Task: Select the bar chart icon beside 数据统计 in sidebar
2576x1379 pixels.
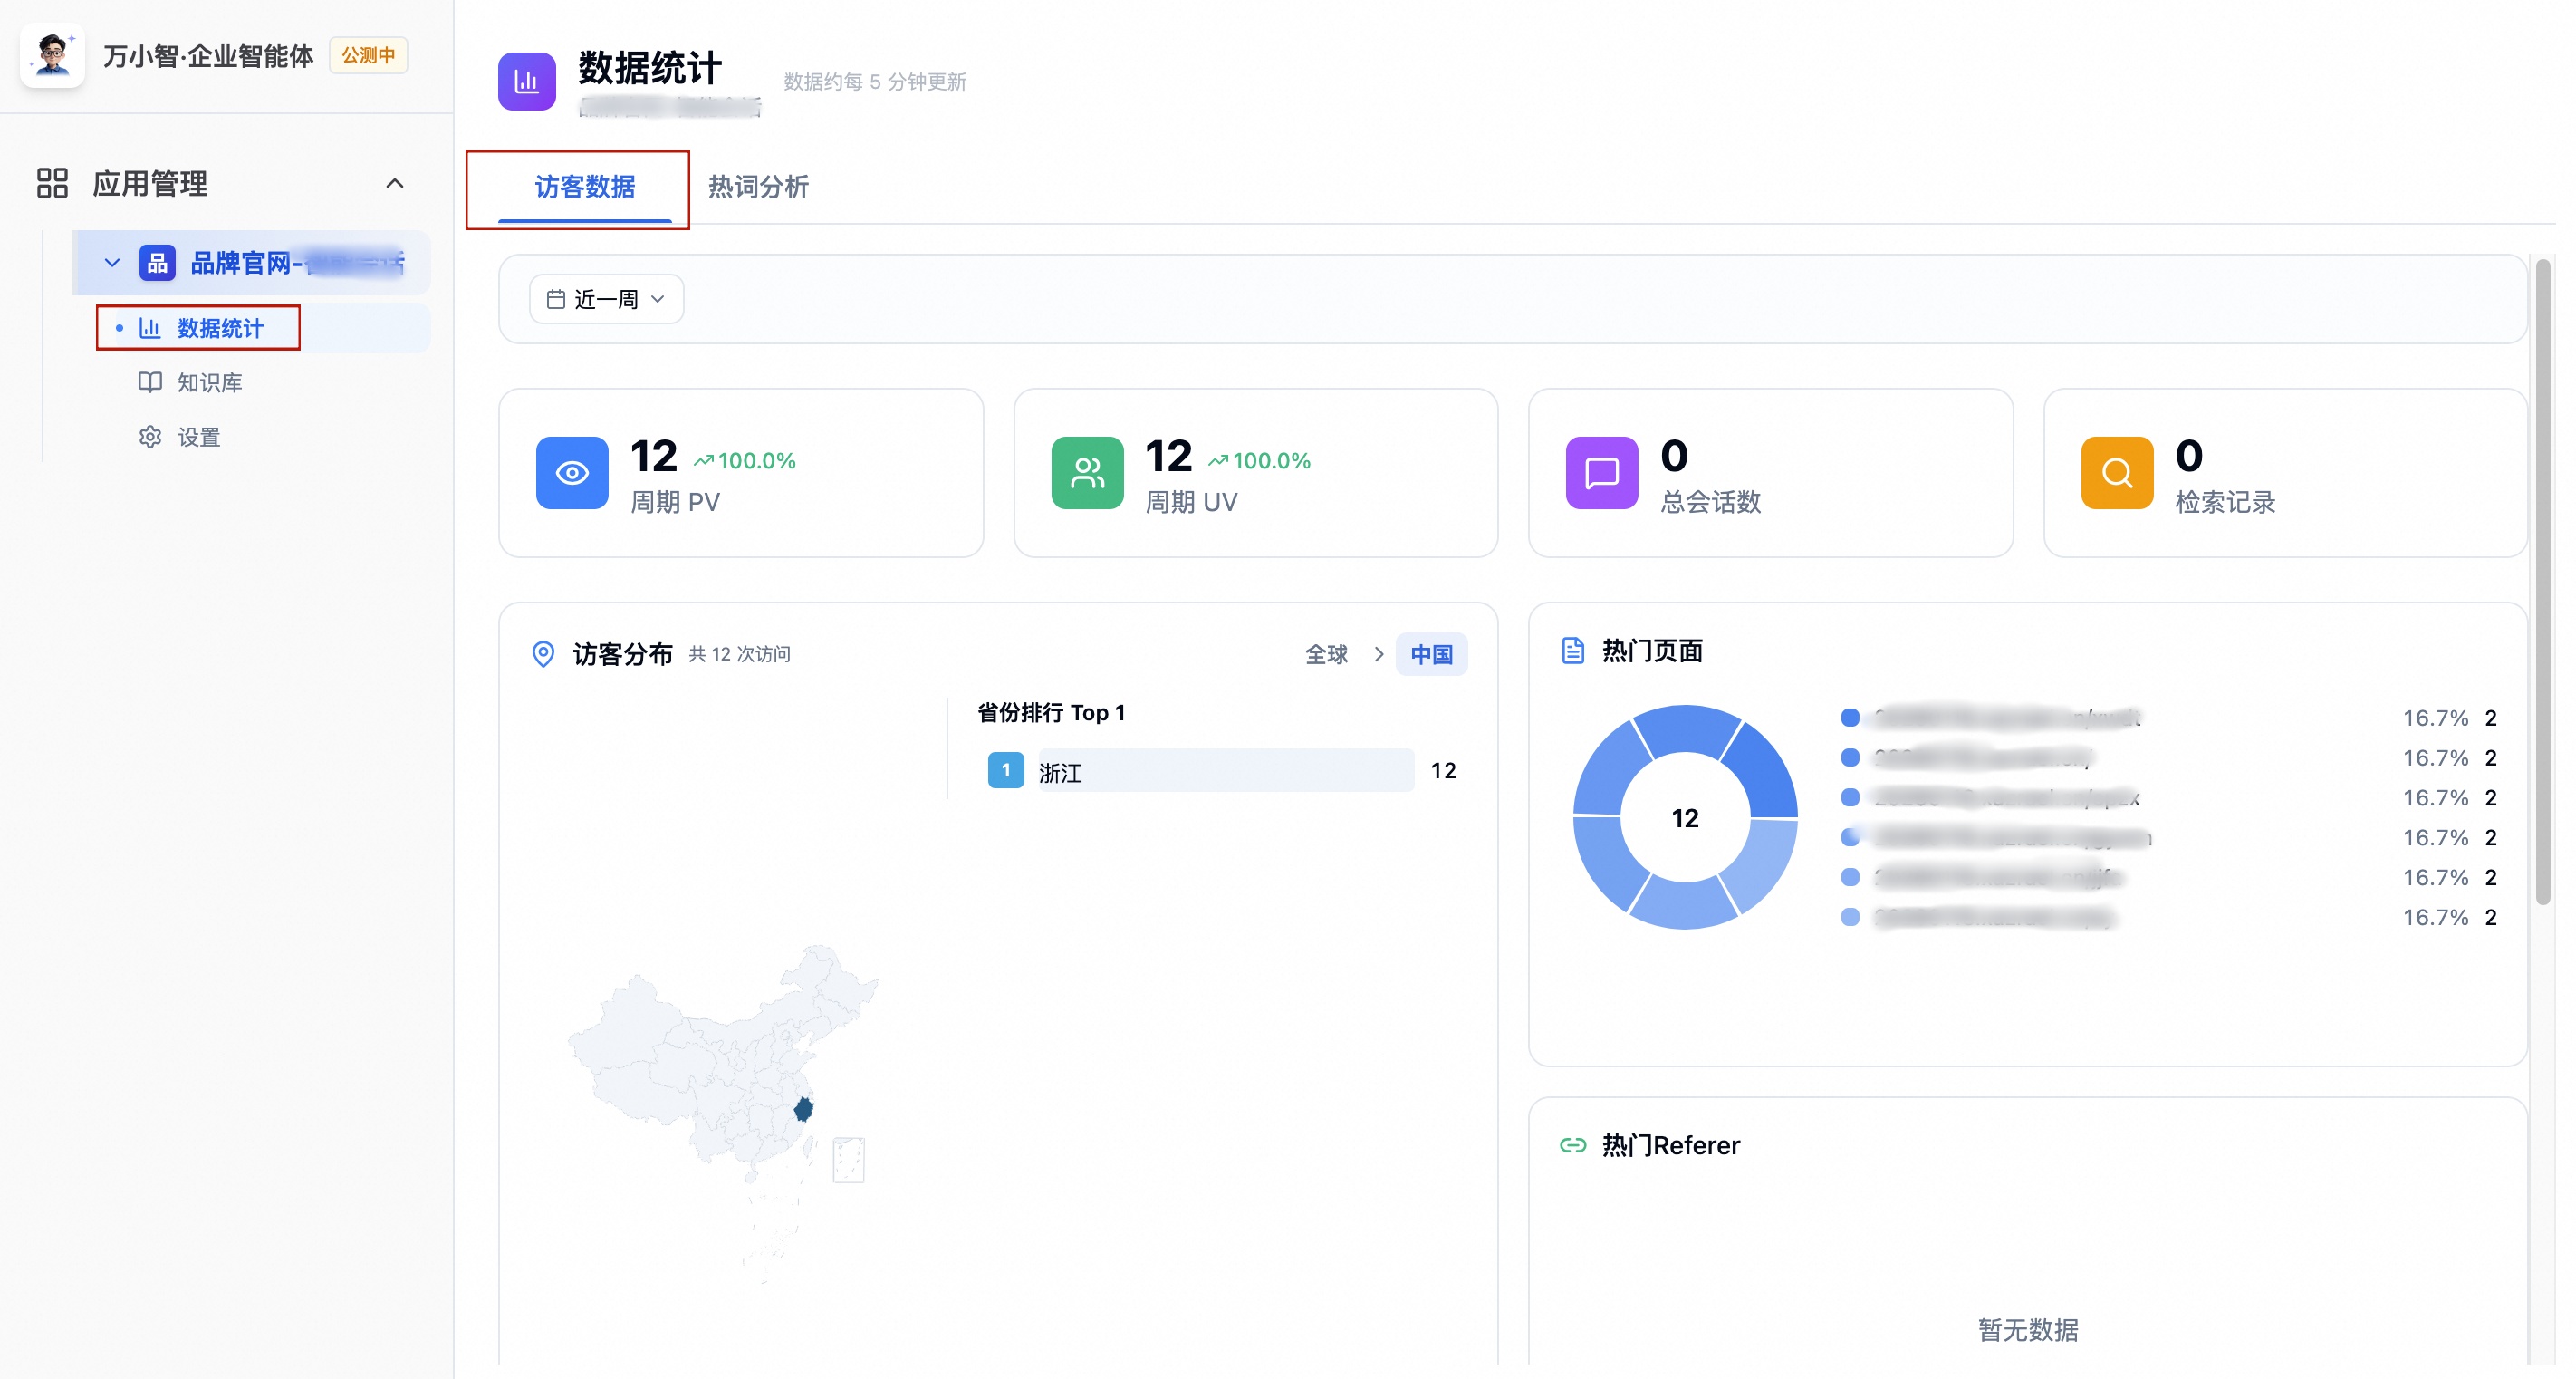Action: 149,327
